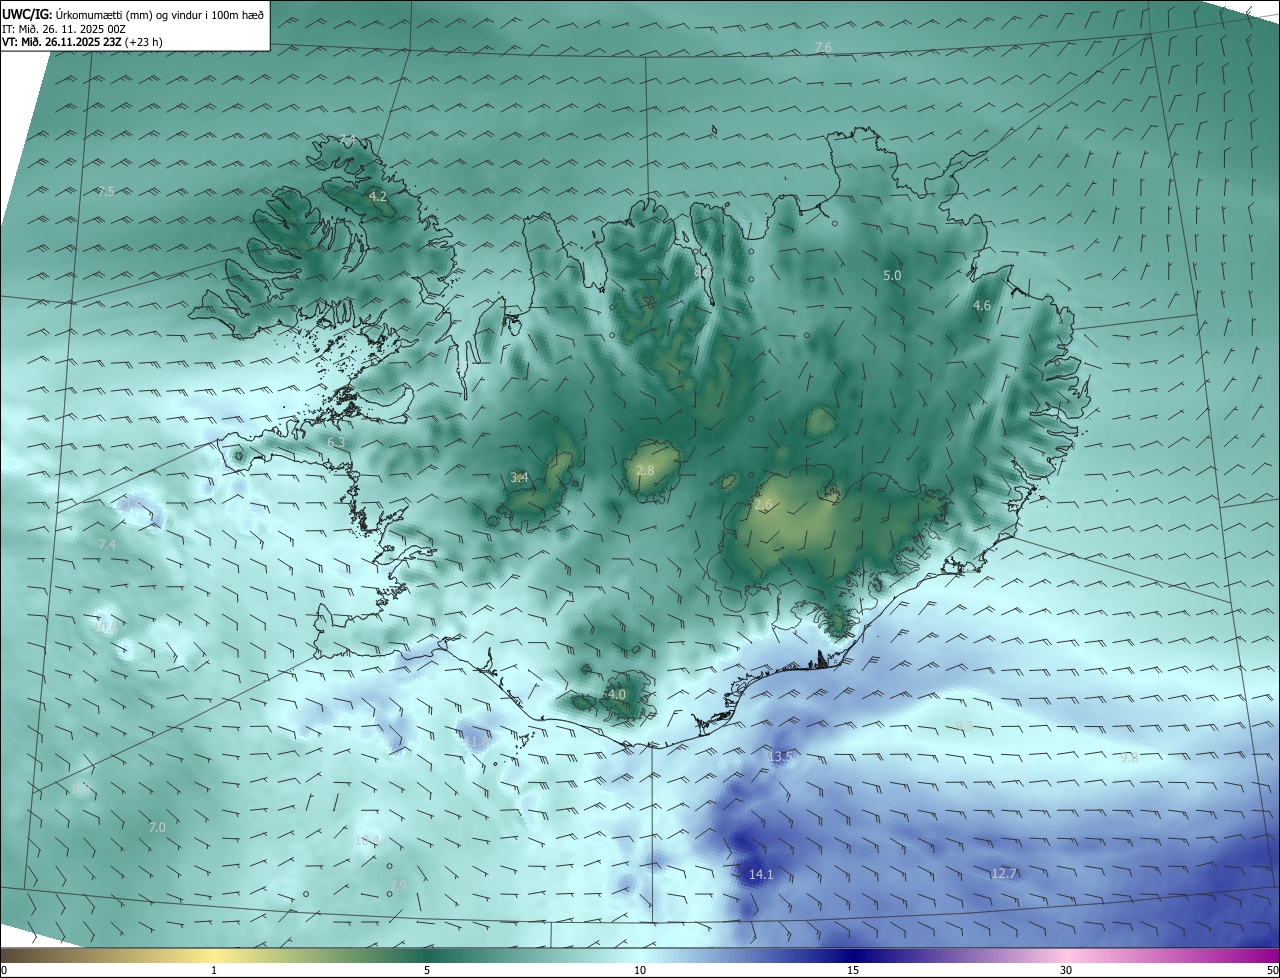
Task: Click the '0' tick label on the color scale
Action: point(4,970)
